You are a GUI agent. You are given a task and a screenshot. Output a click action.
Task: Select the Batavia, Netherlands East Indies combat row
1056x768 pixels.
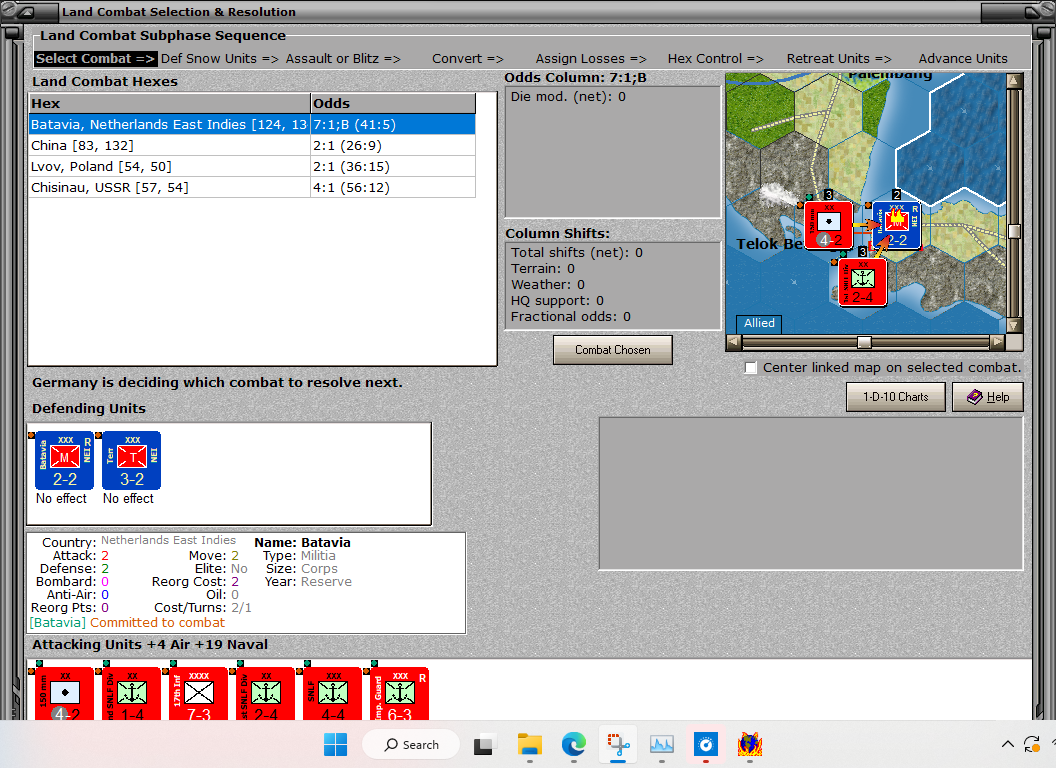point(252,125)
